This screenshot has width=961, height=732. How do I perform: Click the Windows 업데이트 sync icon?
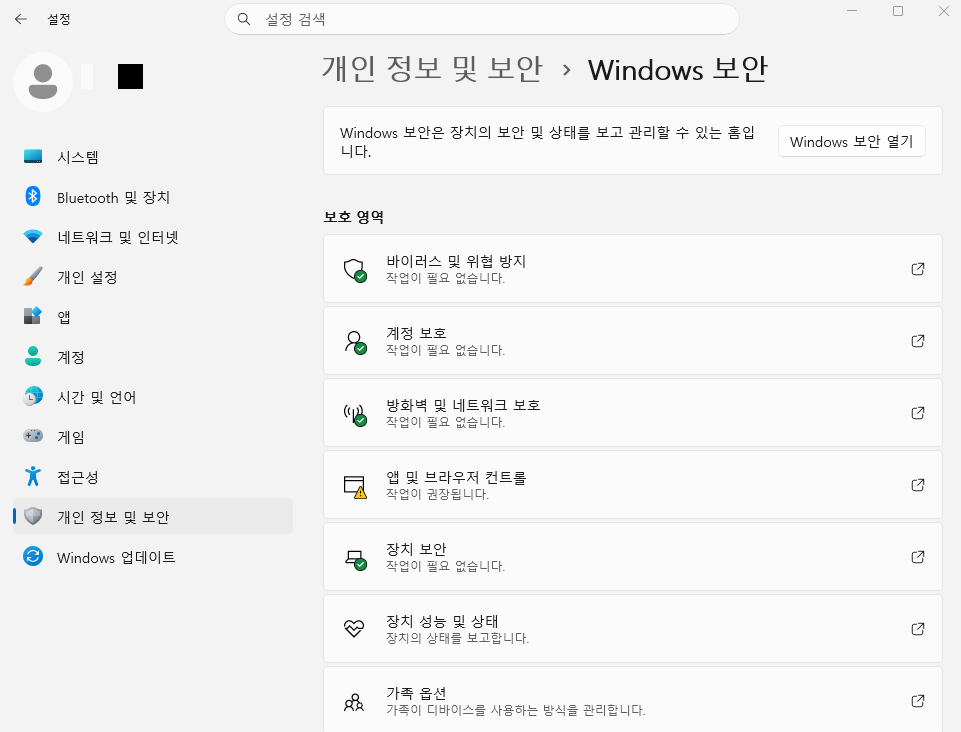(x=33, y=557)
